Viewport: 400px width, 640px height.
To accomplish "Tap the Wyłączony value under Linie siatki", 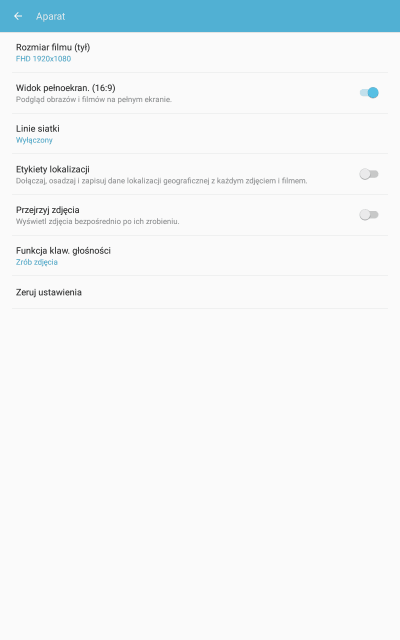I will [x=34, y=140].
